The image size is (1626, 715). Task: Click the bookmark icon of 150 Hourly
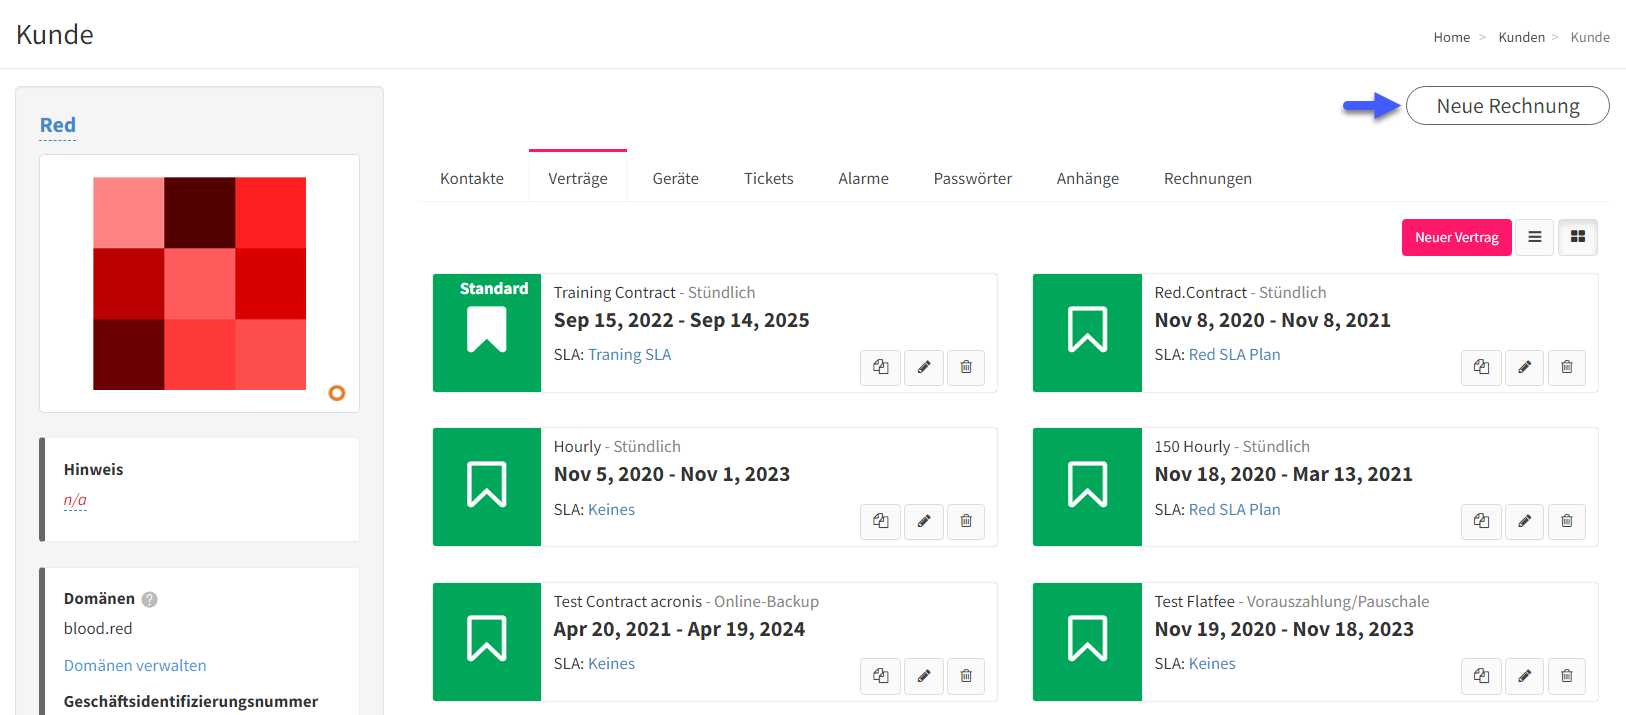[1088, 484]
